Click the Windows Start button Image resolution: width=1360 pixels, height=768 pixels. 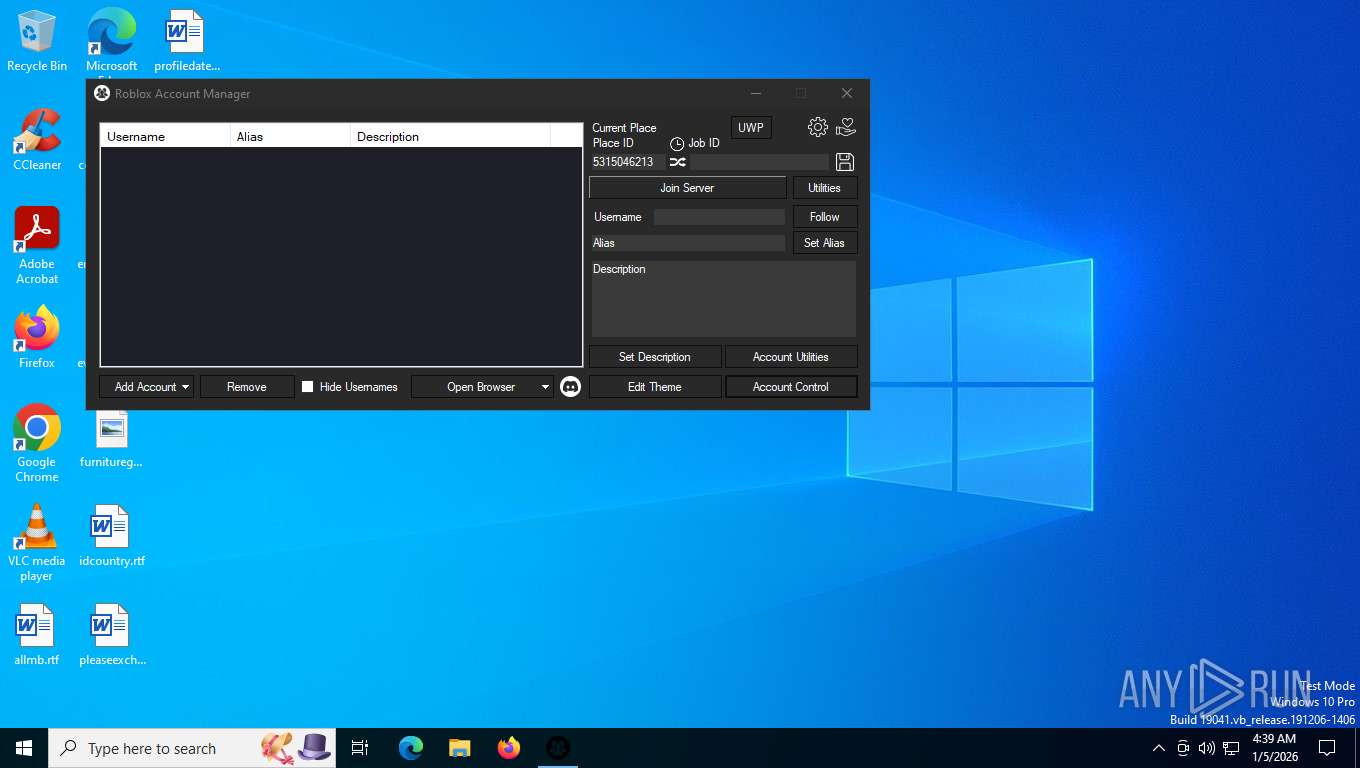point(24,748)
